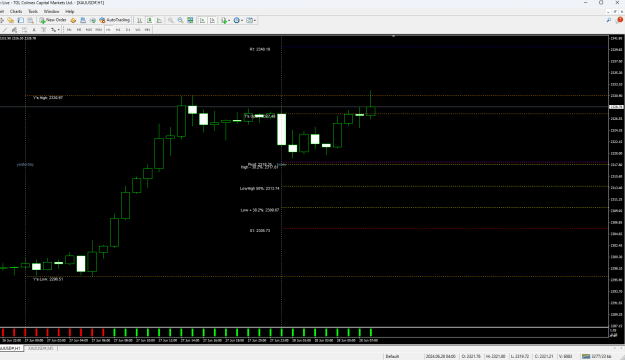This screenshot has width=625, height=360.
Task: Click the '2024.06.28 04:00' status bar entry
Action: click(x=440, y=356)
